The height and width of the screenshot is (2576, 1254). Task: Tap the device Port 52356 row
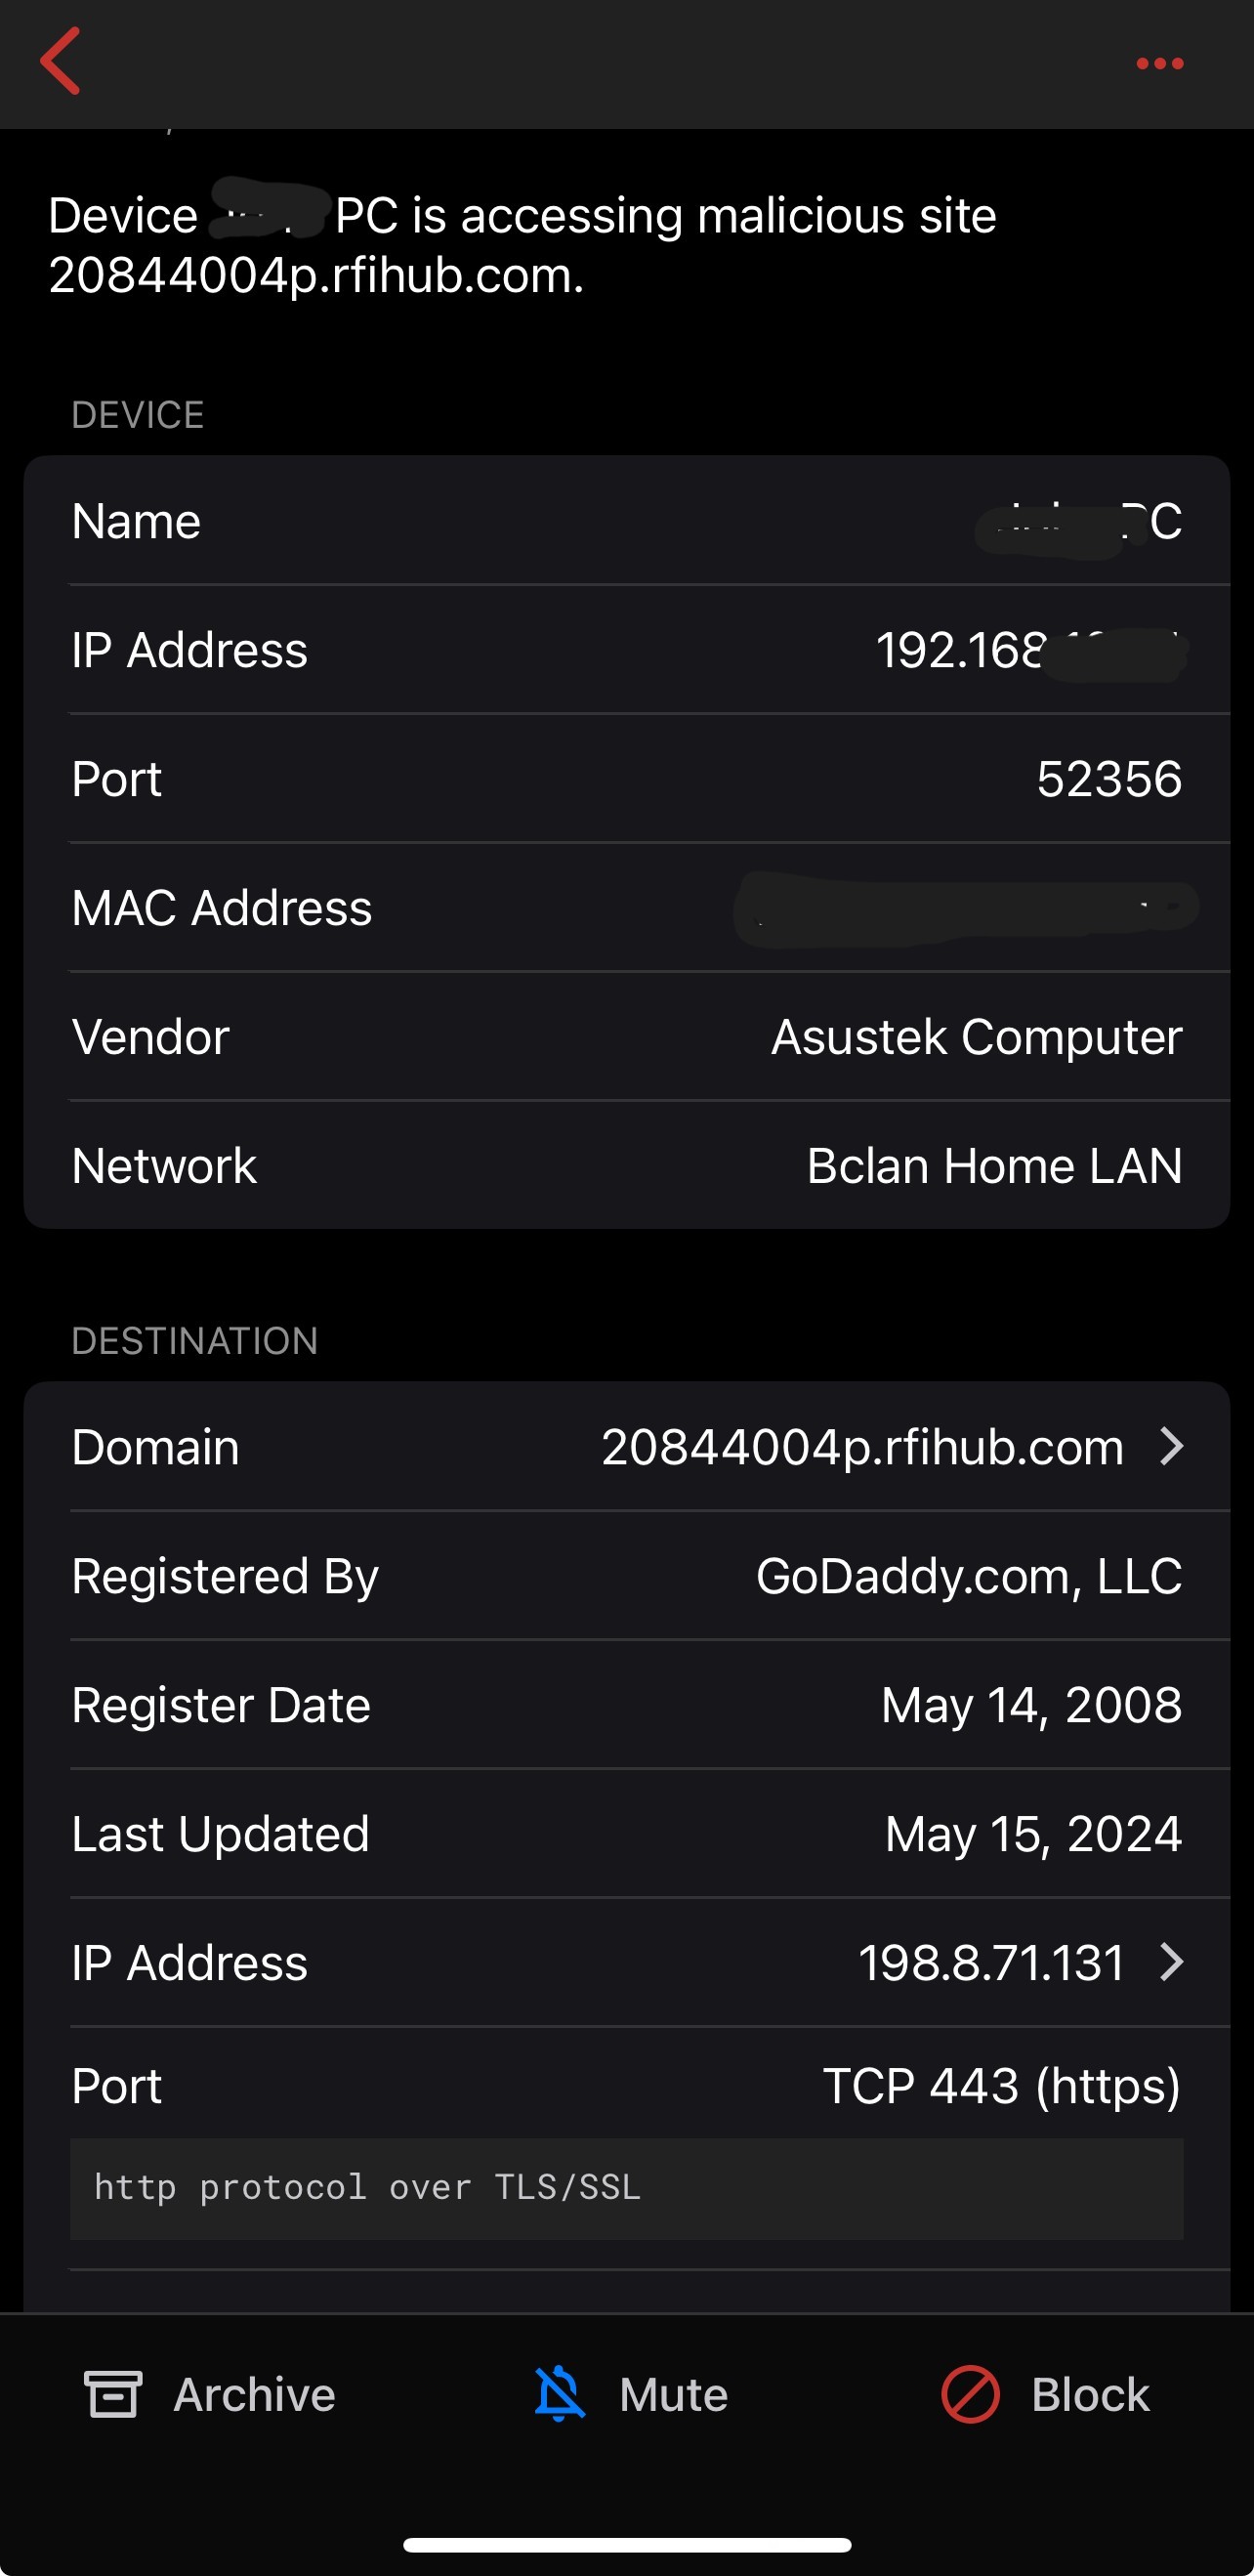click(627, 779)
